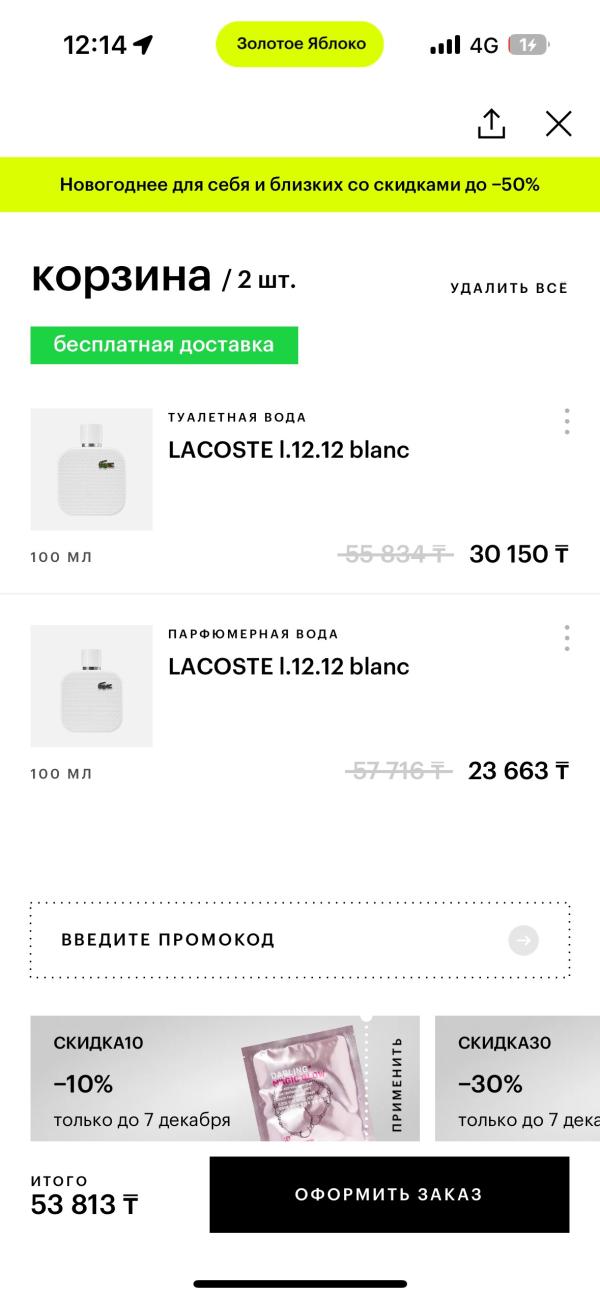Tap the Золотое Яблоко pill in status bar
This screenshot has width=600, height=1300.
(300, 44)
